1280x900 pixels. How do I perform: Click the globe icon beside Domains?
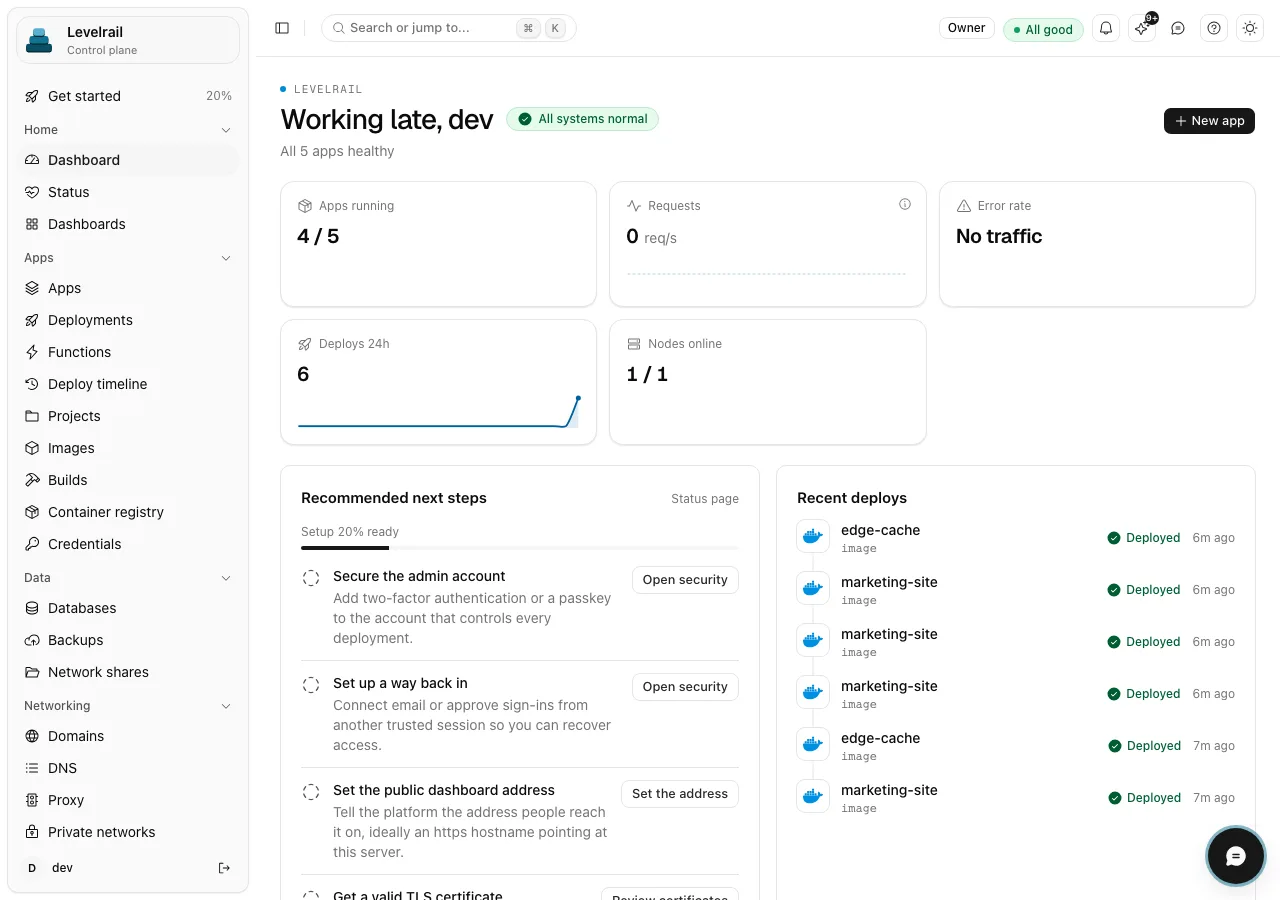point(32,736)
